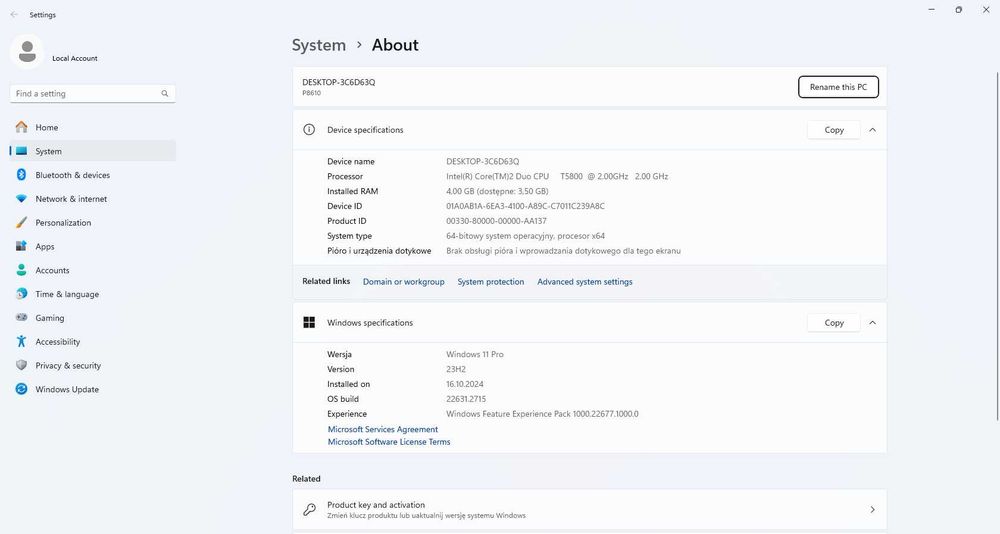Open Advanced system settings link

click(585, 282)
